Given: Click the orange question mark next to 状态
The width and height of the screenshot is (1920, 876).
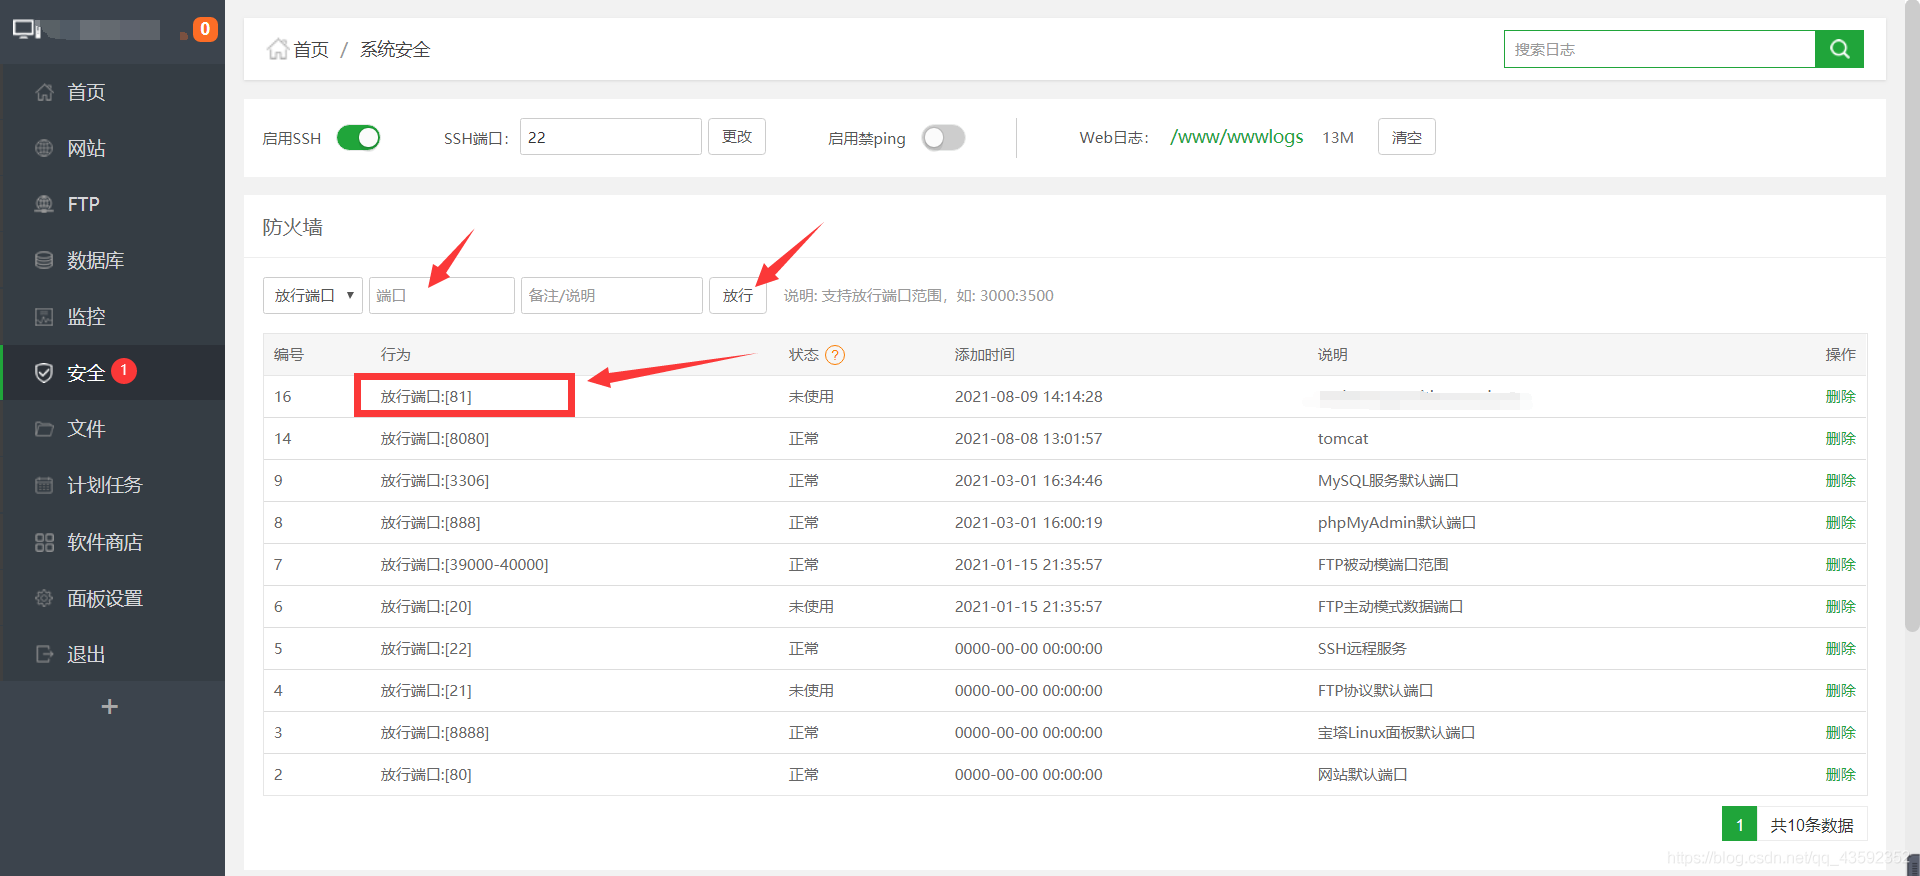Looking at the screenshot, I should coord(835,355).
